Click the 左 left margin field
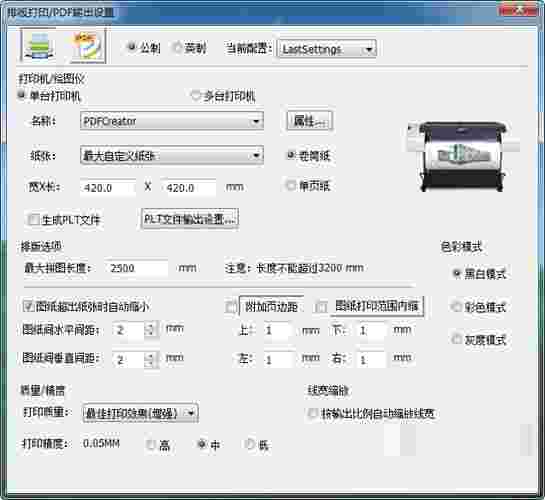 [278, 360]
